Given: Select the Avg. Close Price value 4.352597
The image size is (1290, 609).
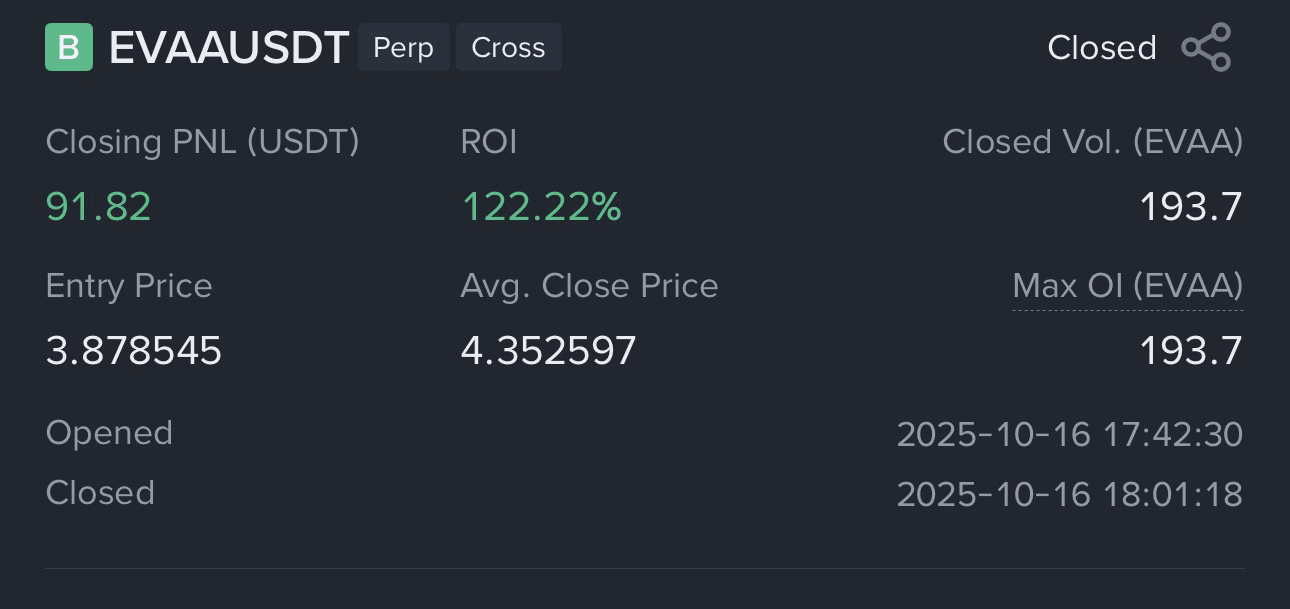Looking at the screenshot, I should (548, 351).
